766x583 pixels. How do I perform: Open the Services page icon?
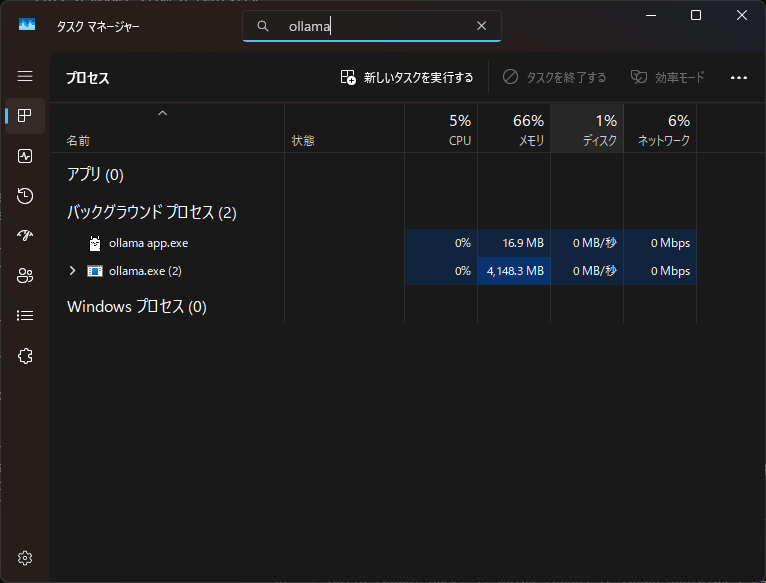click(x=25, y=356)
